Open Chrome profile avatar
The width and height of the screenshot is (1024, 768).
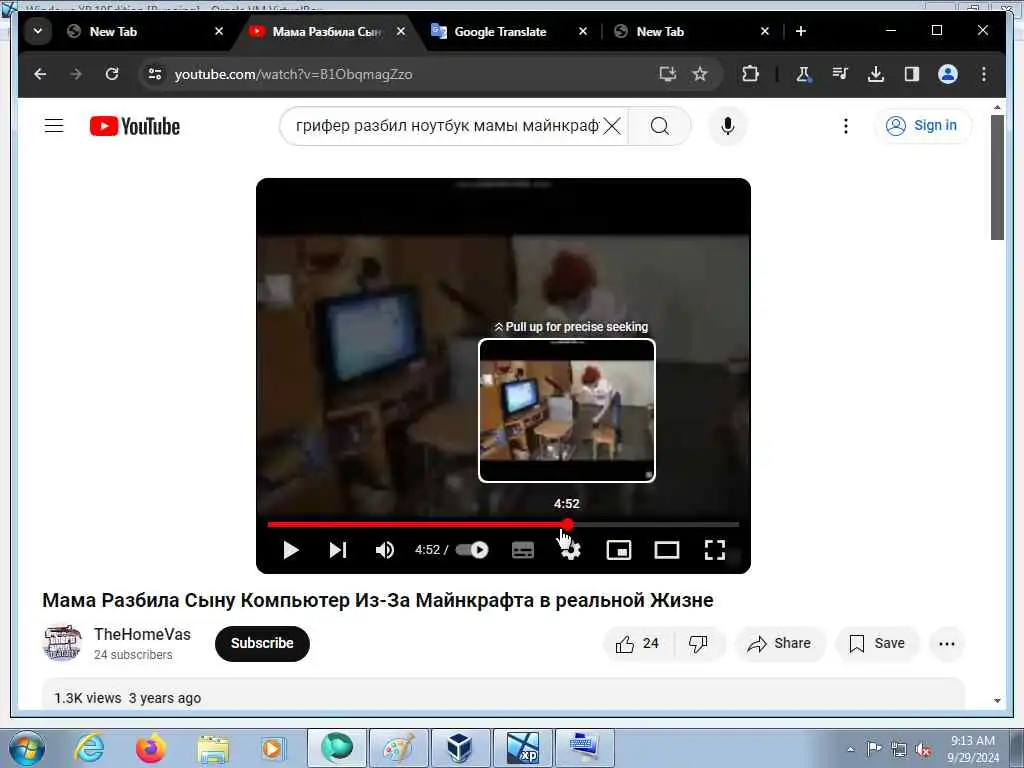(948, 74)
